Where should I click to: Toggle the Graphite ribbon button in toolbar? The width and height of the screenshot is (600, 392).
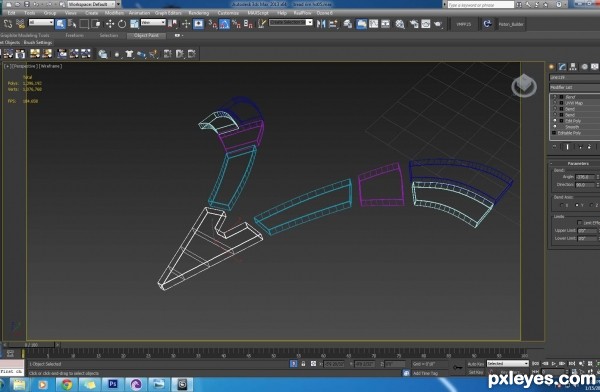pos(361,24)
